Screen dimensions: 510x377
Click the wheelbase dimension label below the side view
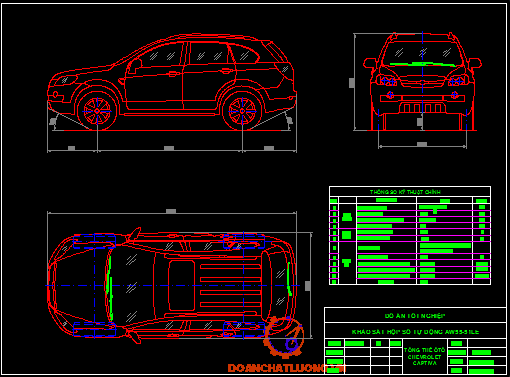pos(169,148)
